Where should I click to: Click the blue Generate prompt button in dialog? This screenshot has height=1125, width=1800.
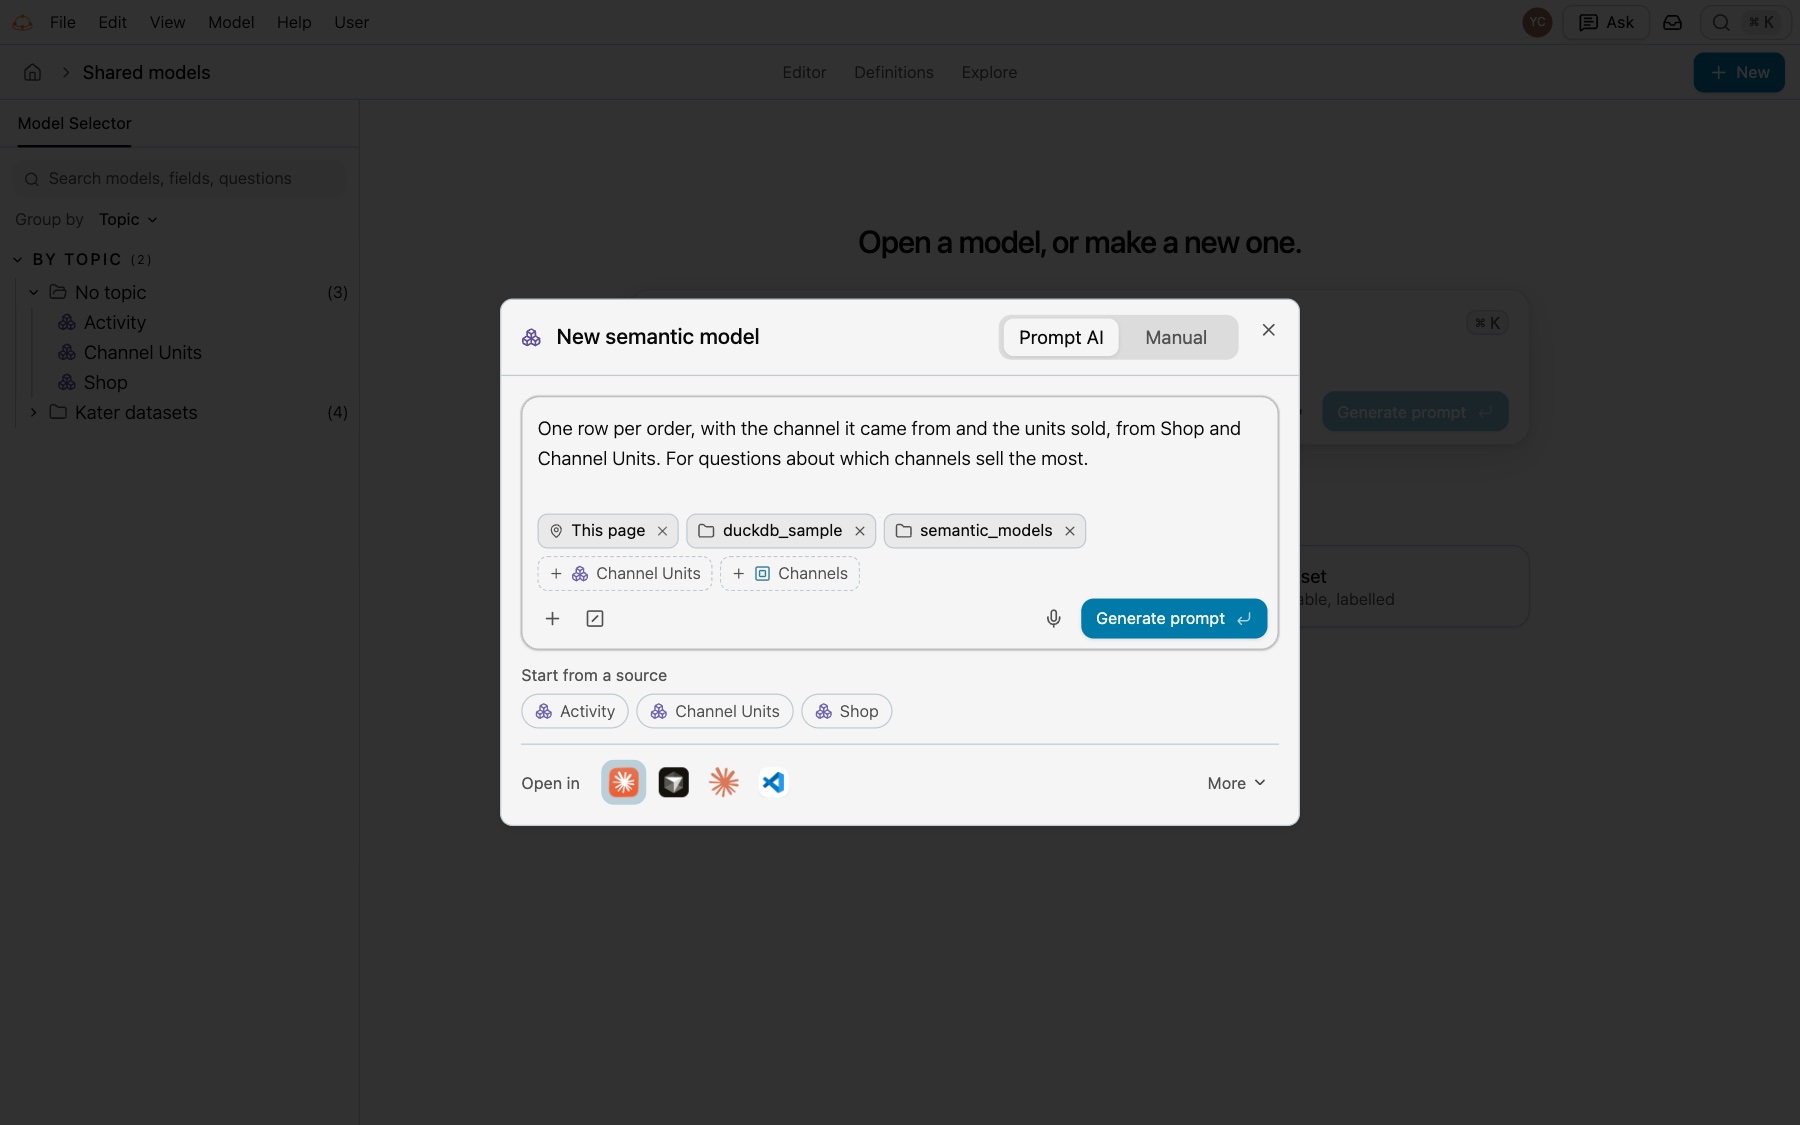1174,618
